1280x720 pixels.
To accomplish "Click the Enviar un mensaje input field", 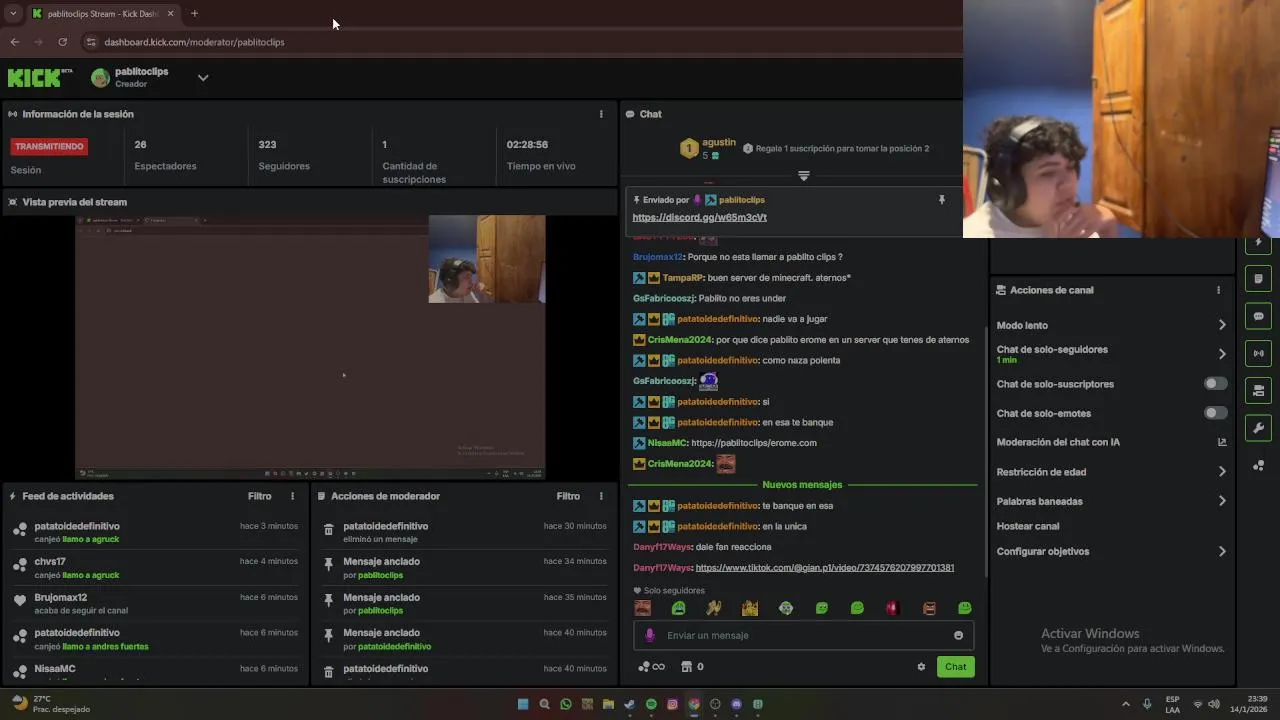I will (803, 635).
